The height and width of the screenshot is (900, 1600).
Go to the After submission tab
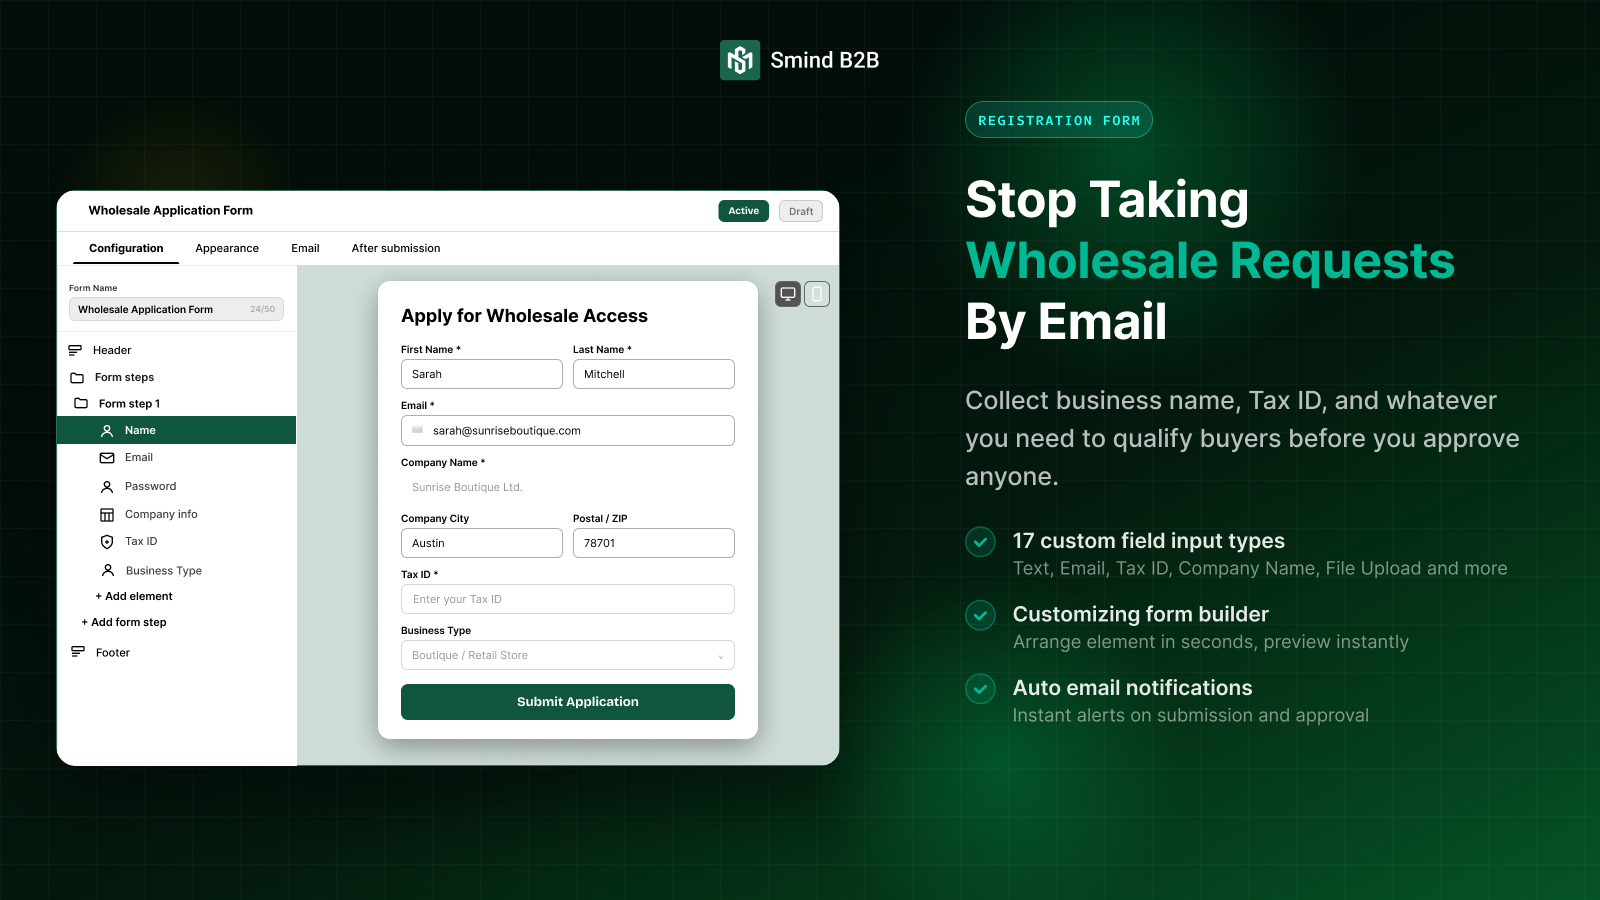(396, 248)
